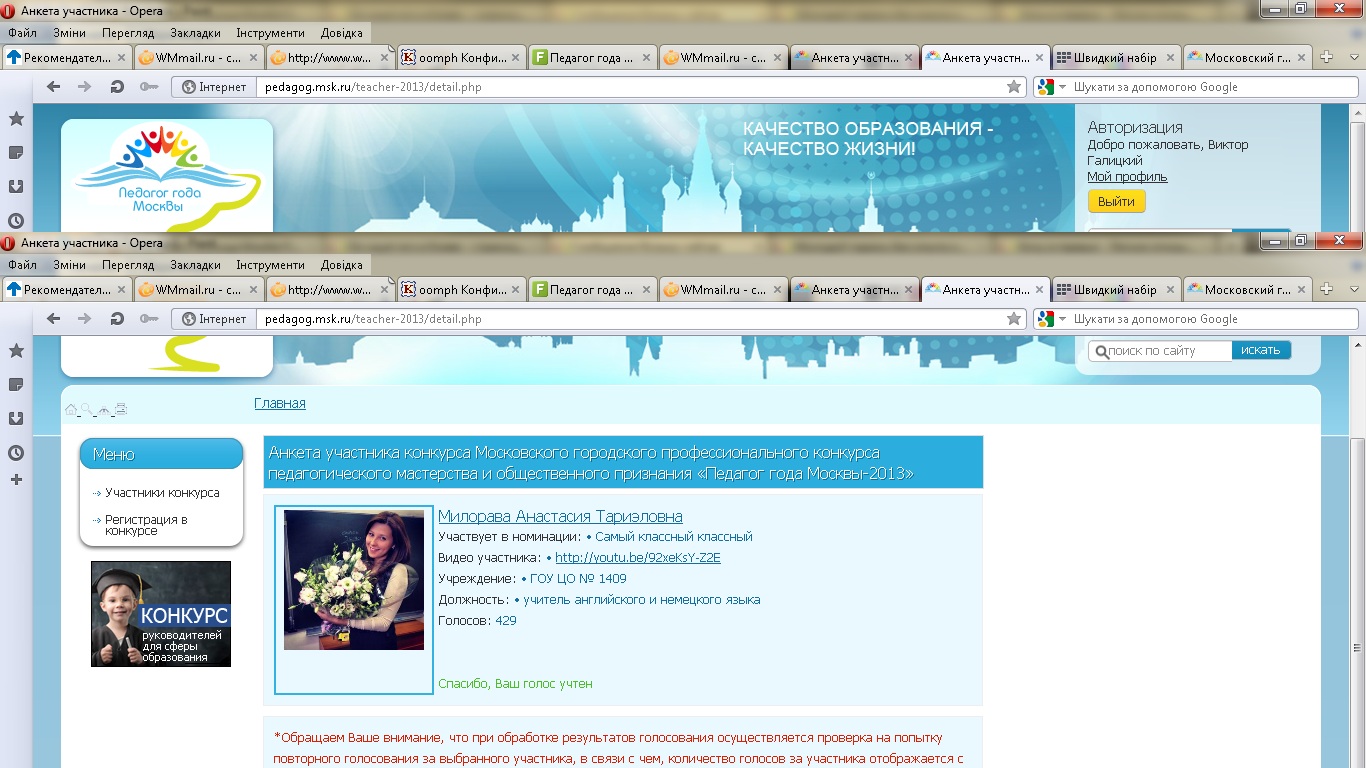Go back in the front Opera window

click(x=54, y=319)
